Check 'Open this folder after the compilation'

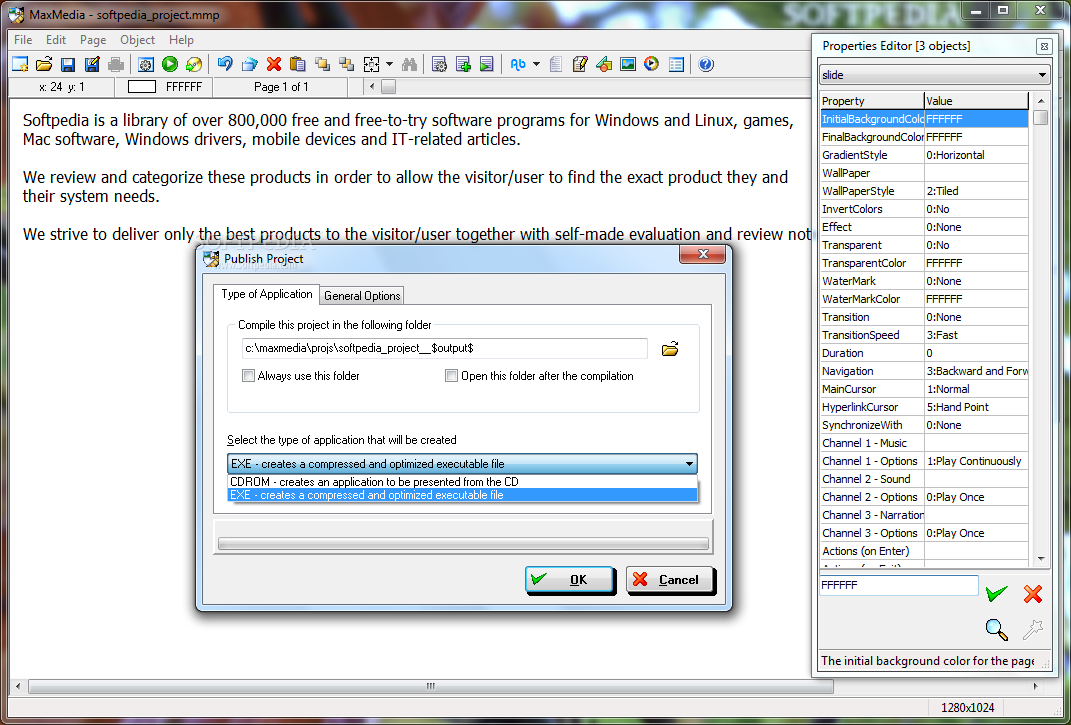[x=451, y=376]
